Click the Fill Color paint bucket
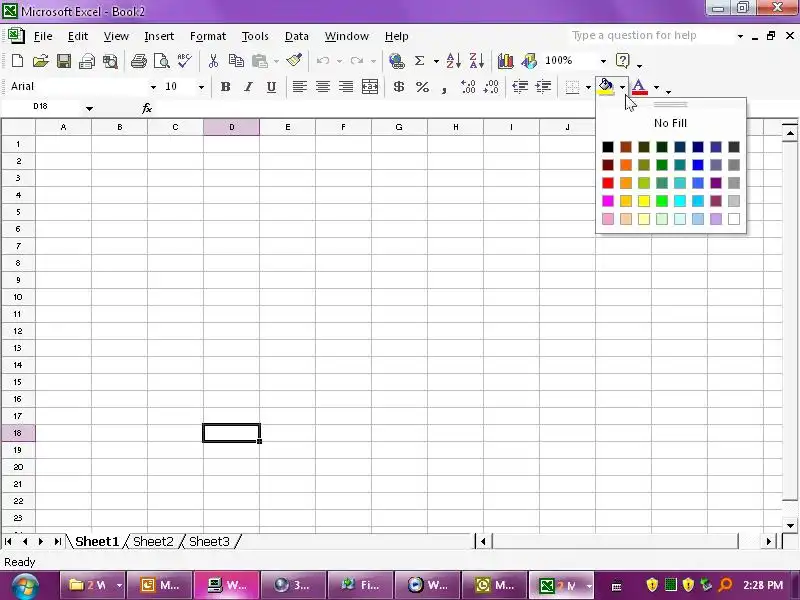The height and width of the screenshot is (600, 800). [606, 87]
